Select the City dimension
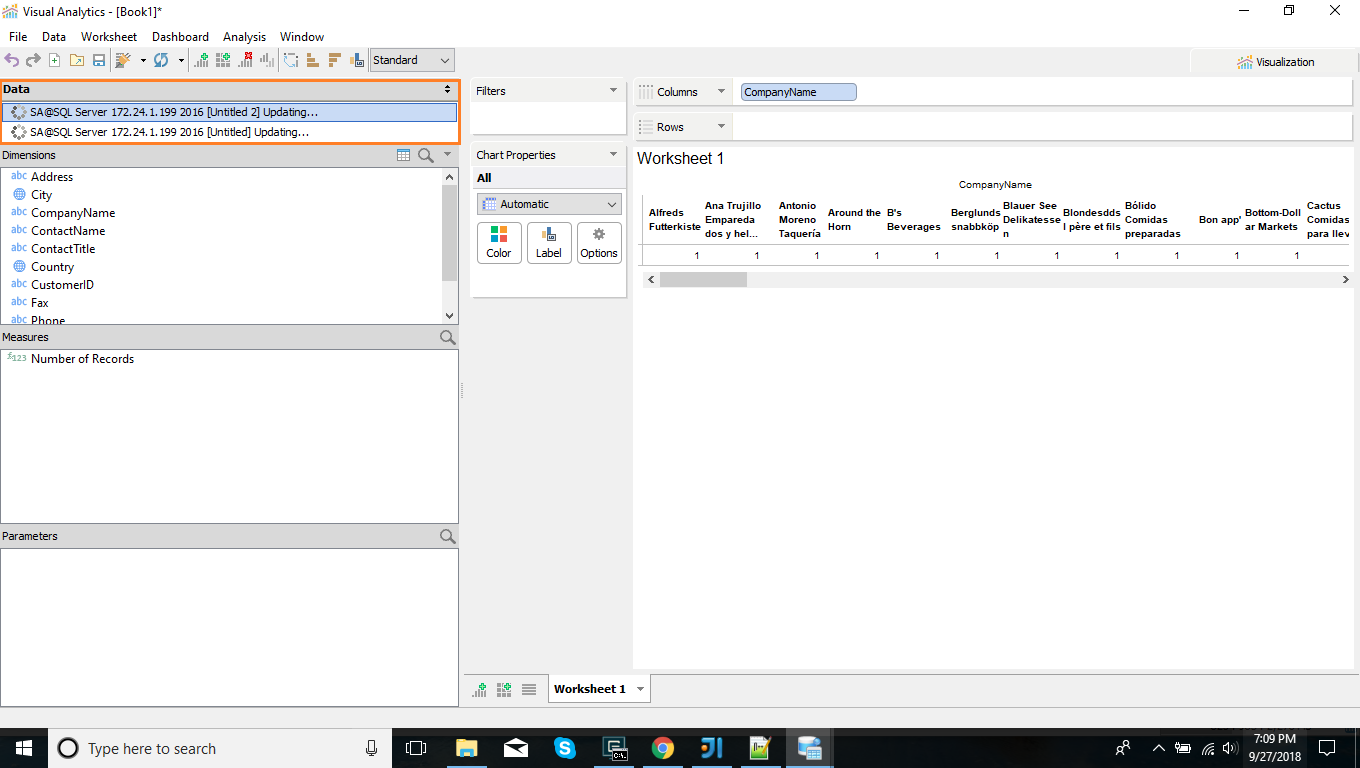Image resolution: width=1360 pixels, height=768 pixels. pyautogui.click(x=41, y=195)
